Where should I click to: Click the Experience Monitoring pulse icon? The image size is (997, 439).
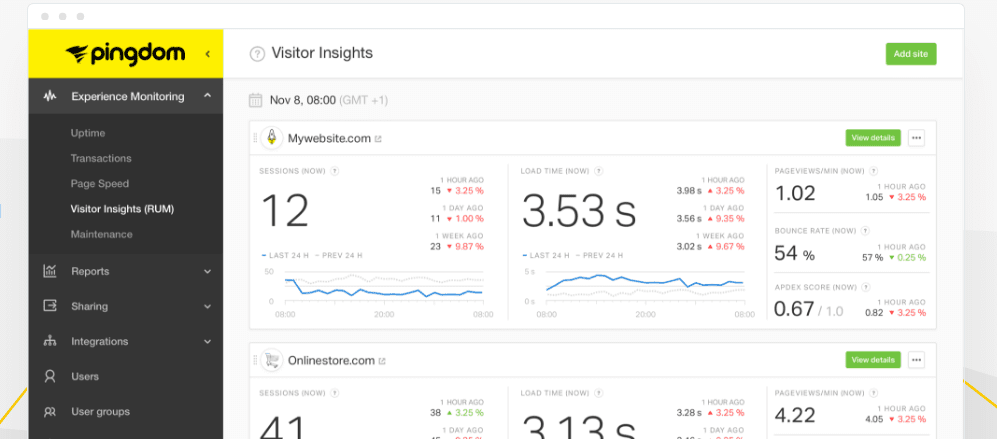tap(50, 96)
